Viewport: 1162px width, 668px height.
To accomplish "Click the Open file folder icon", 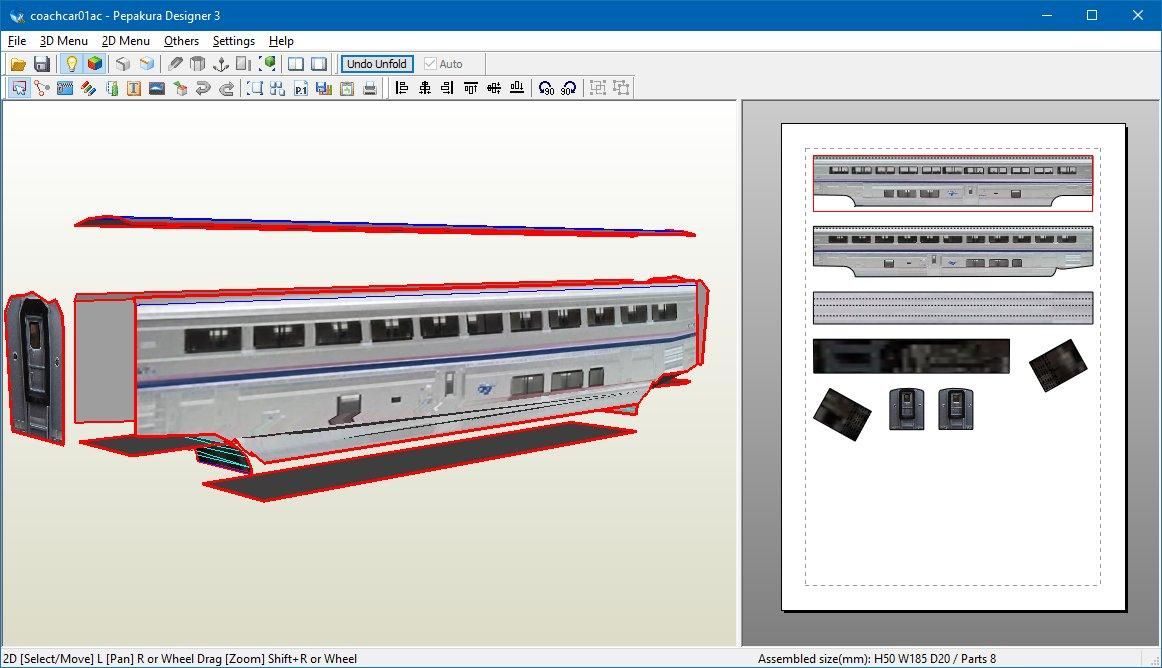I will [x=18, y=64].
